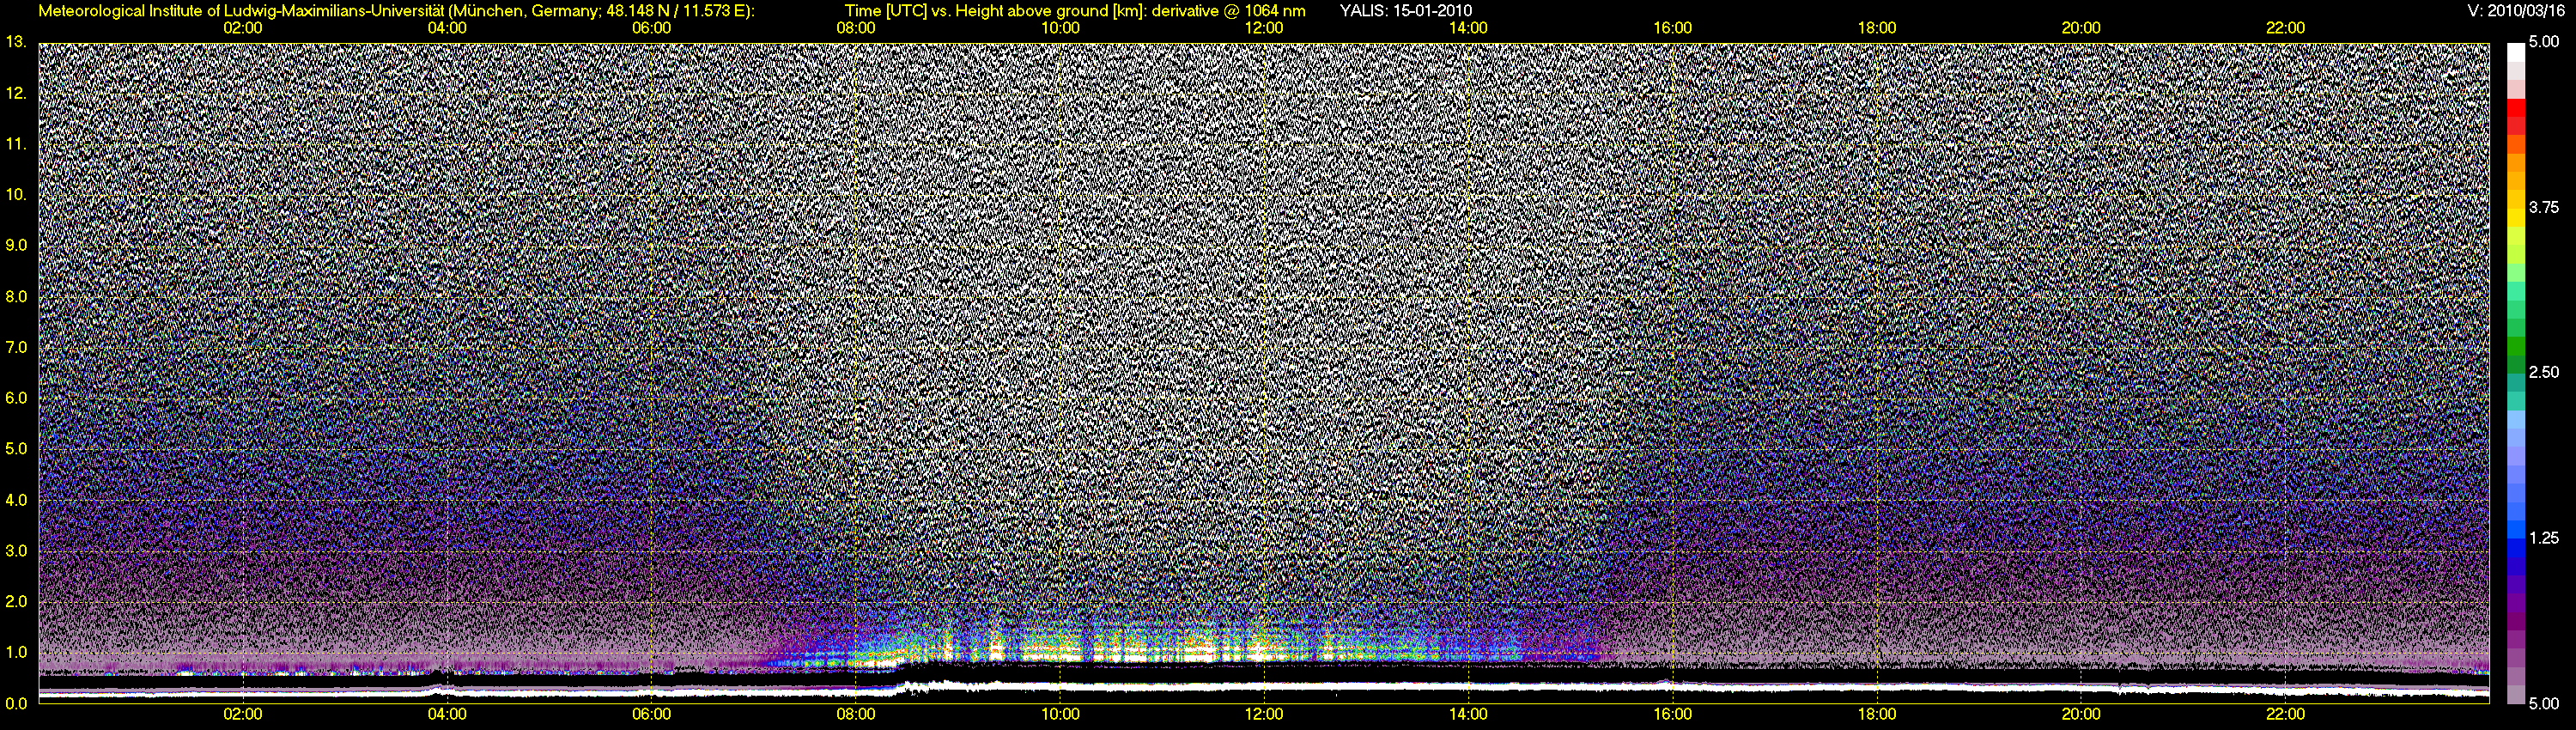Click the 02:00 label on the top time axis

coord(243,28)
